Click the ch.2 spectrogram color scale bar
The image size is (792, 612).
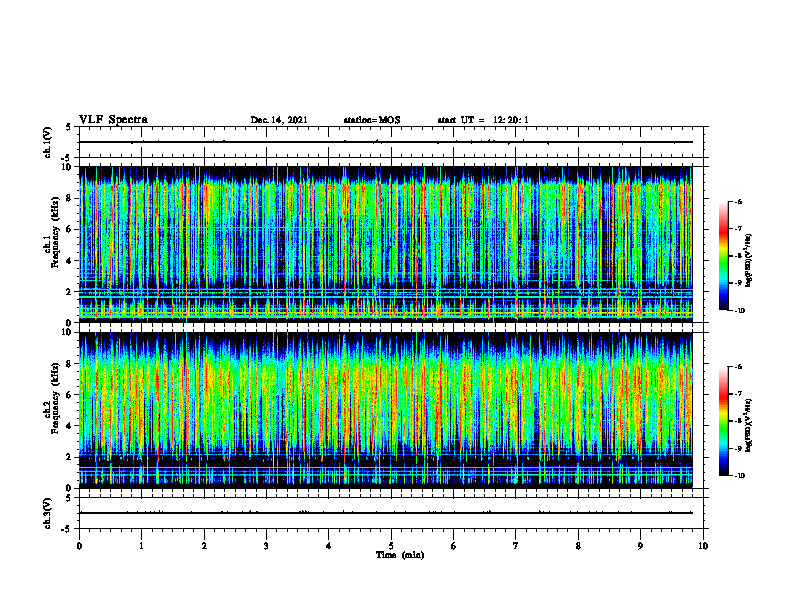(723, 421)
